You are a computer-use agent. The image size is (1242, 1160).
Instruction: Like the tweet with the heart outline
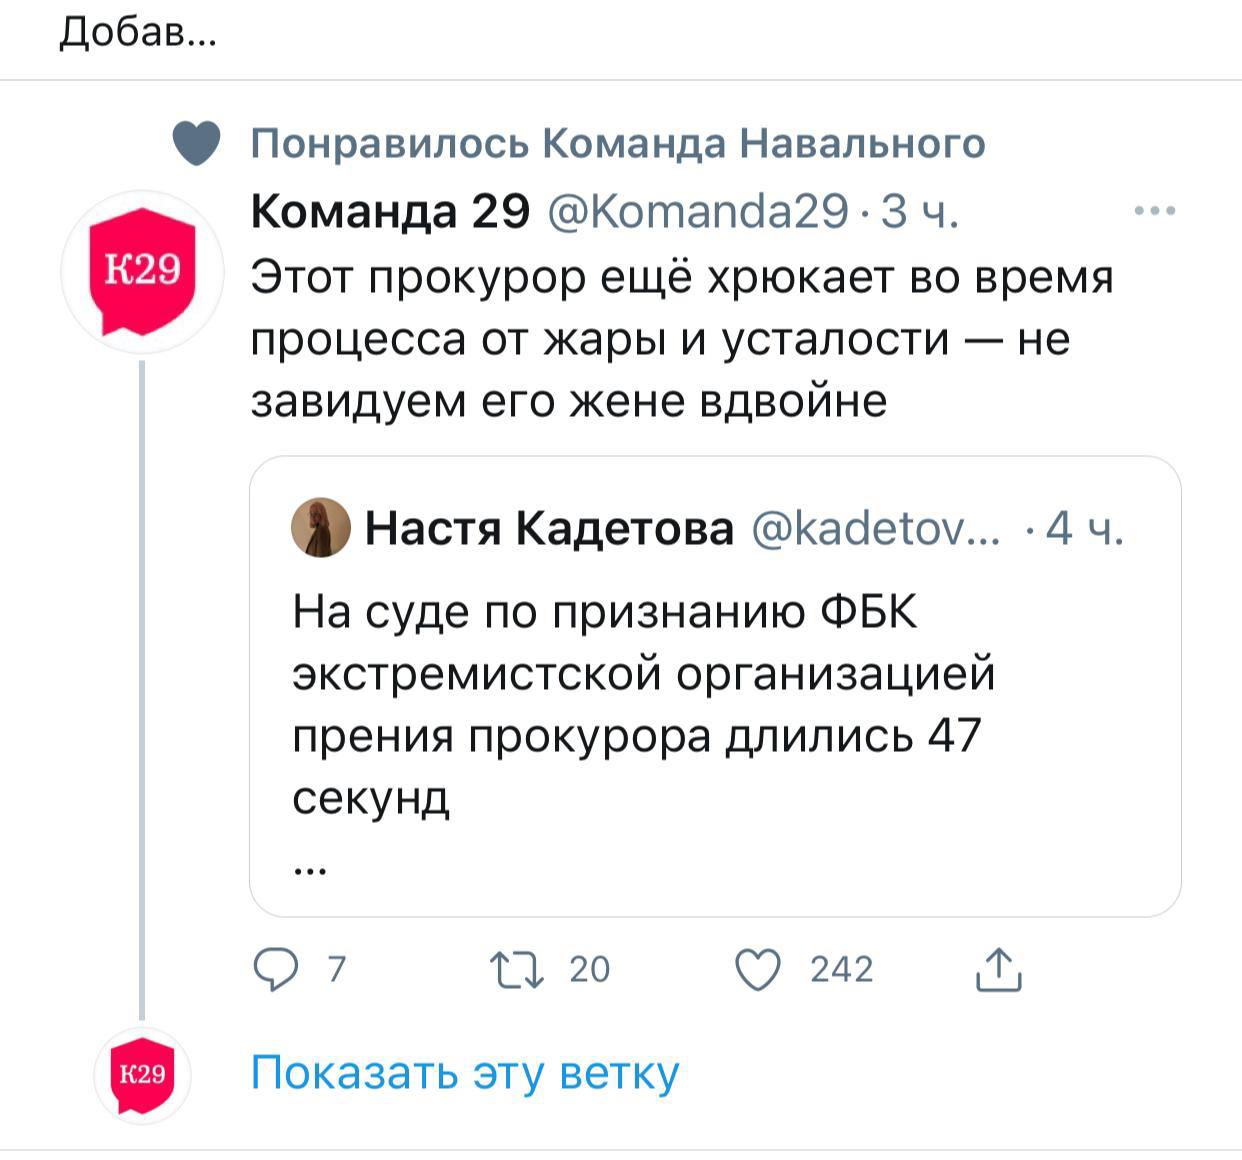[x=758, y=969]
